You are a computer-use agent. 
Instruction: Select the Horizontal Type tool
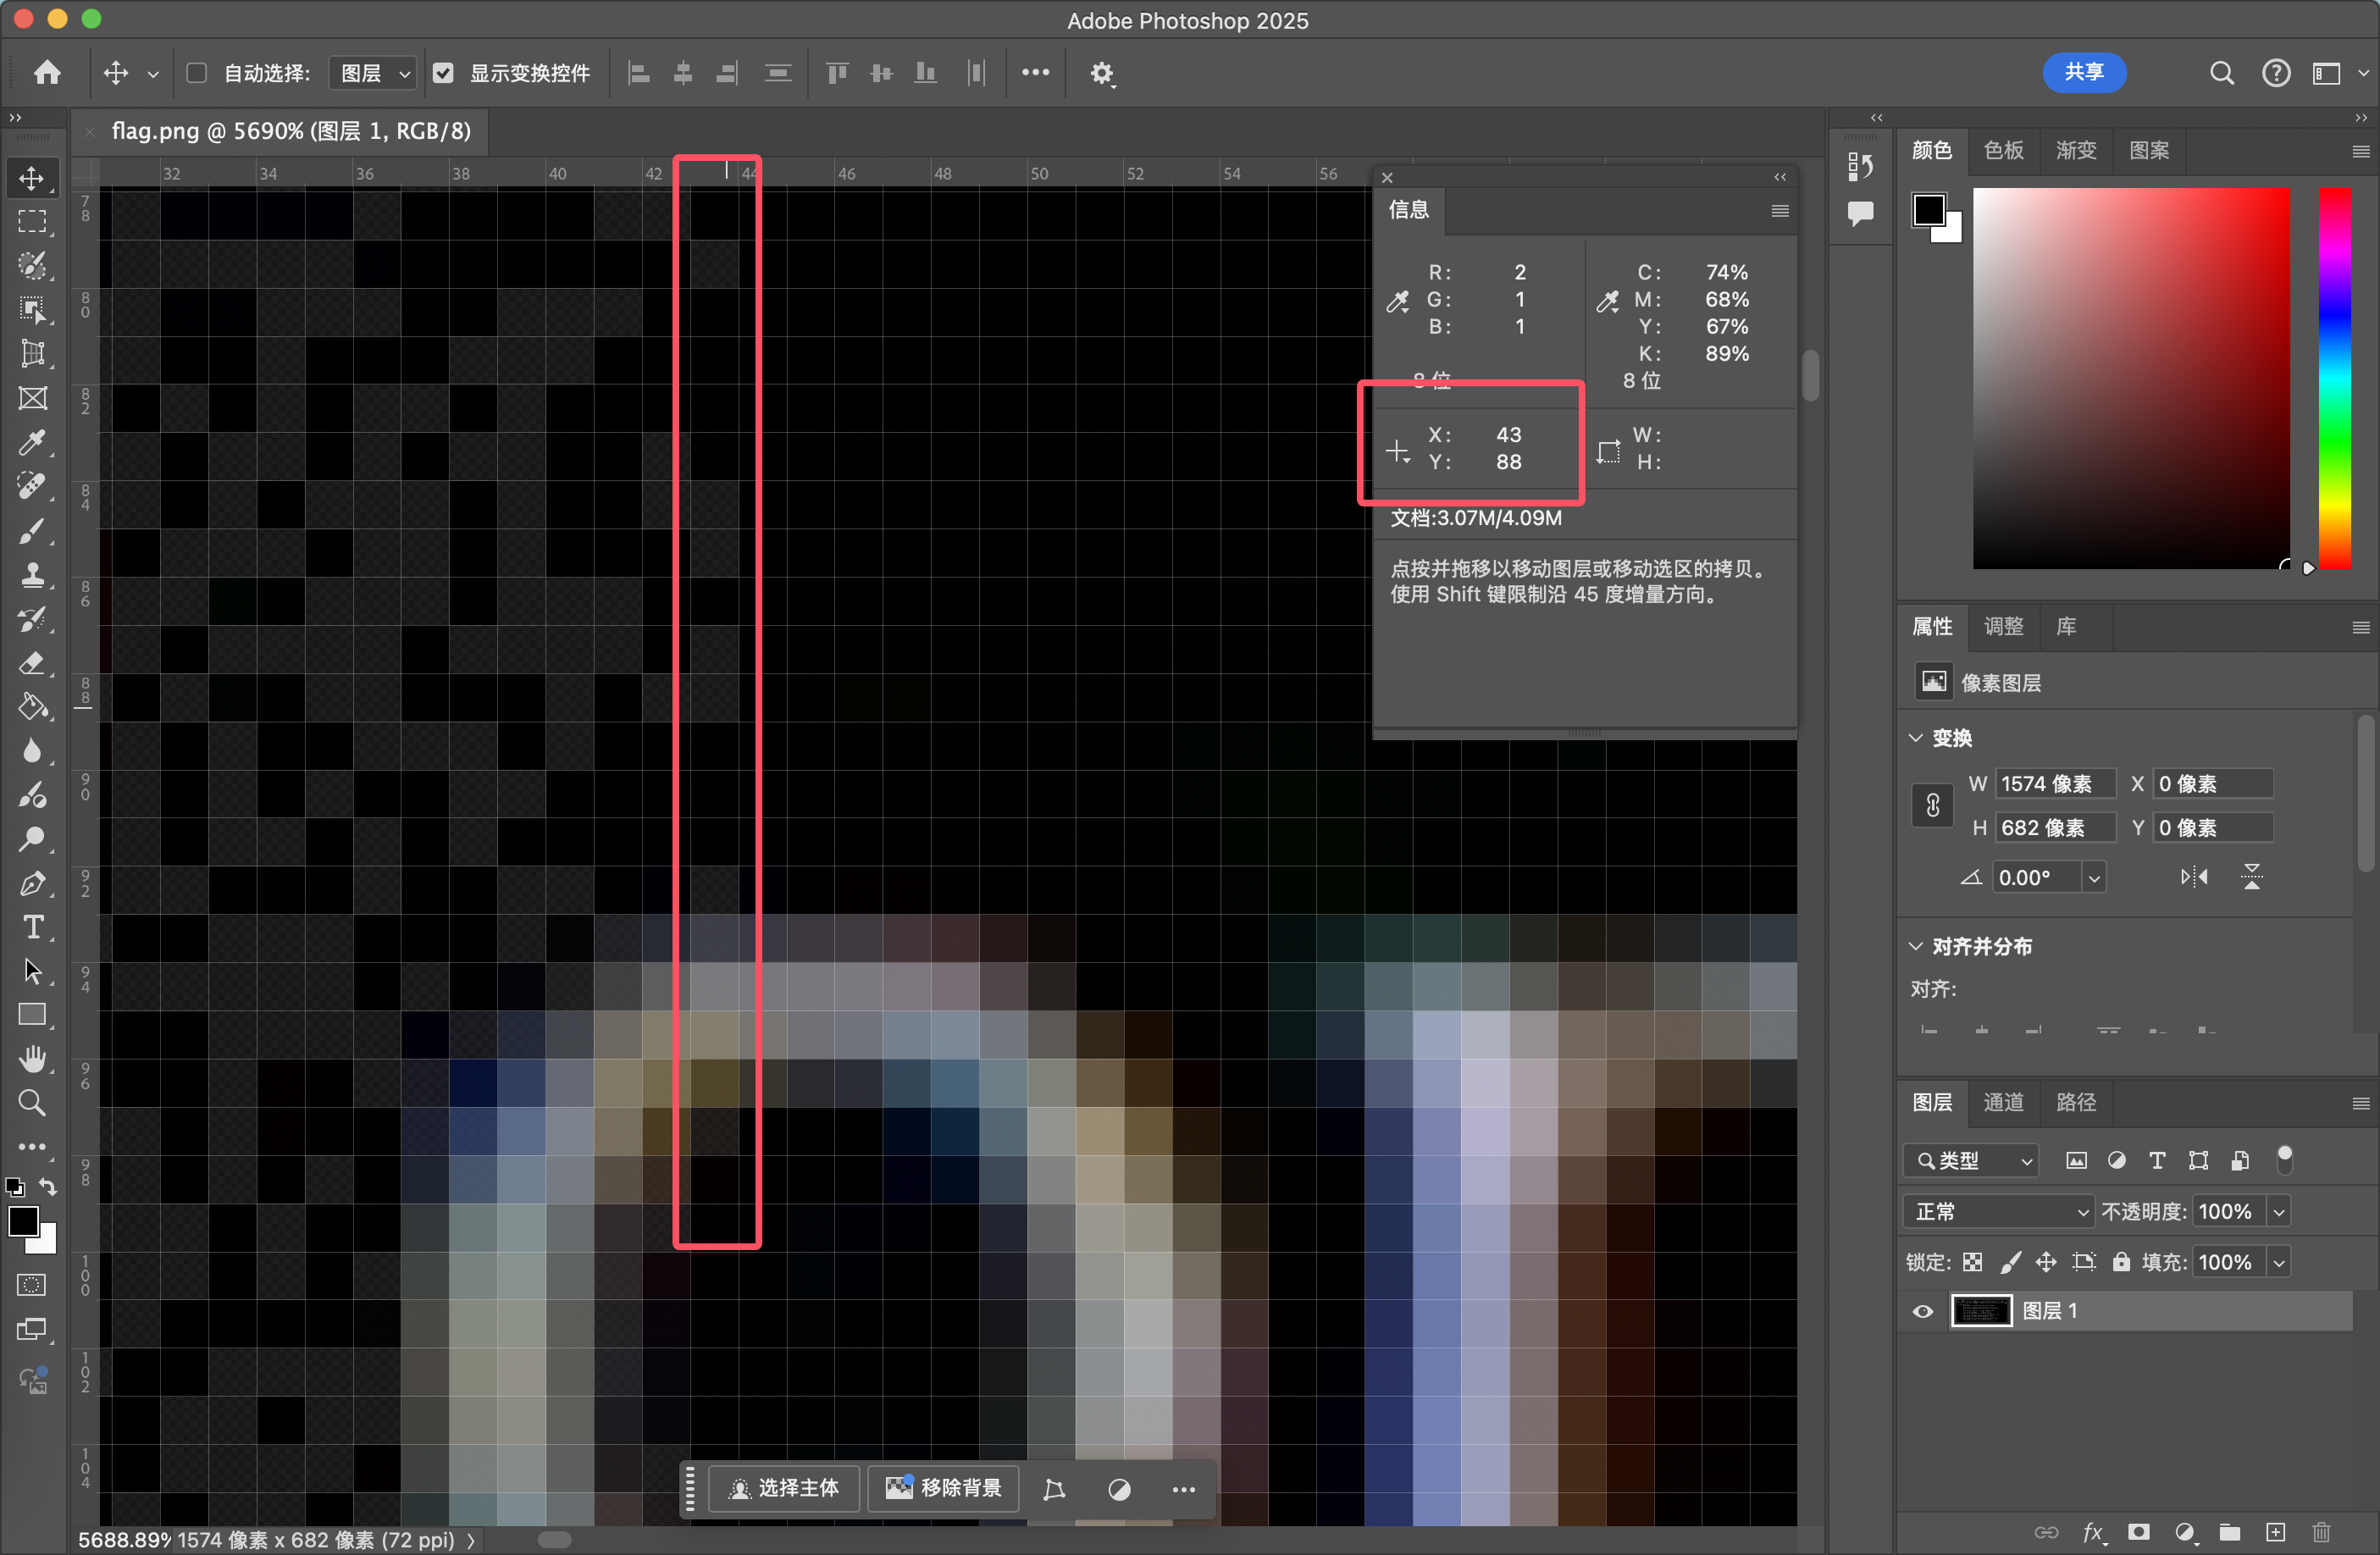tap(32, 927)
